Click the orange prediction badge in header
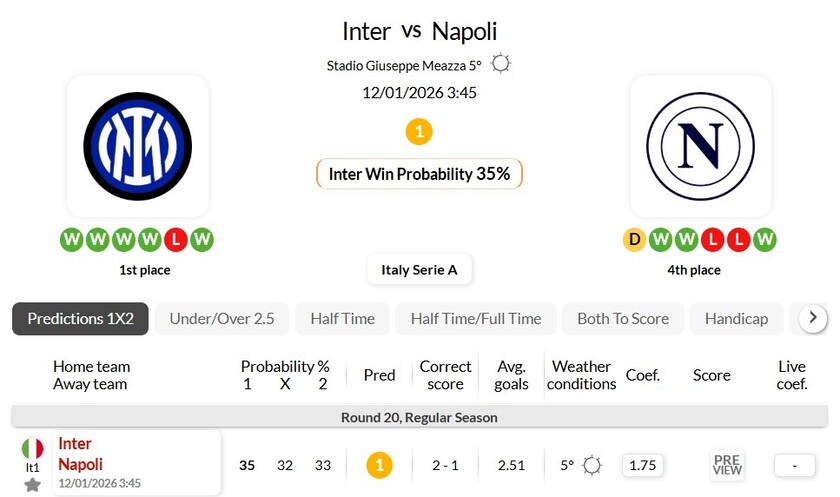840x497 pixels. (419, 131)
